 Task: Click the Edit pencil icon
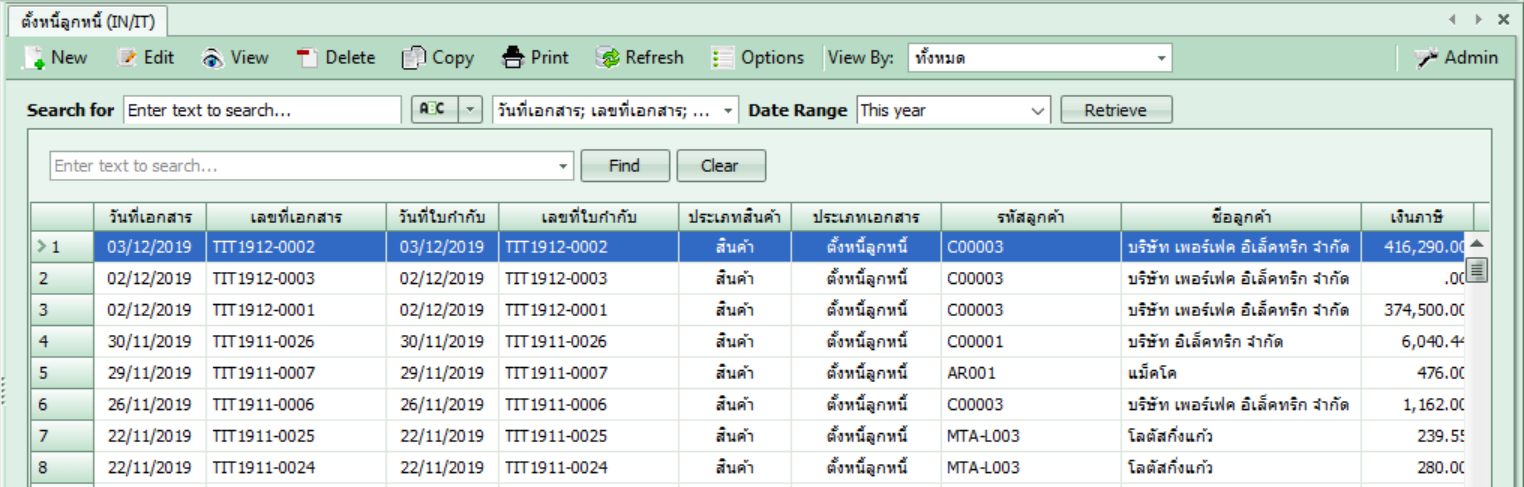pyautogui.click(x=127, y=58)
